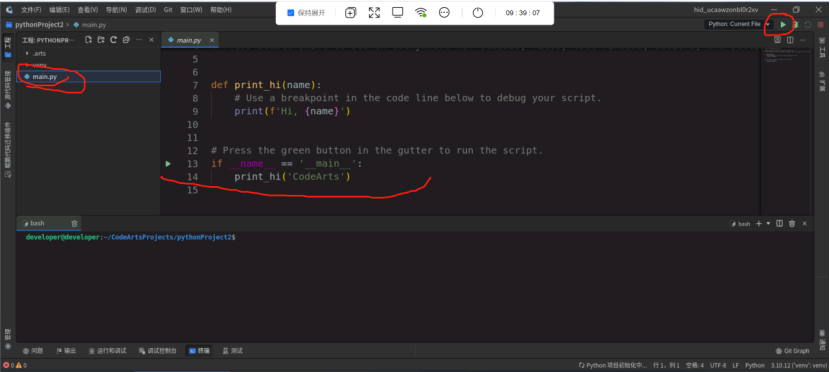Open editor more actions ellipsis

803,40
